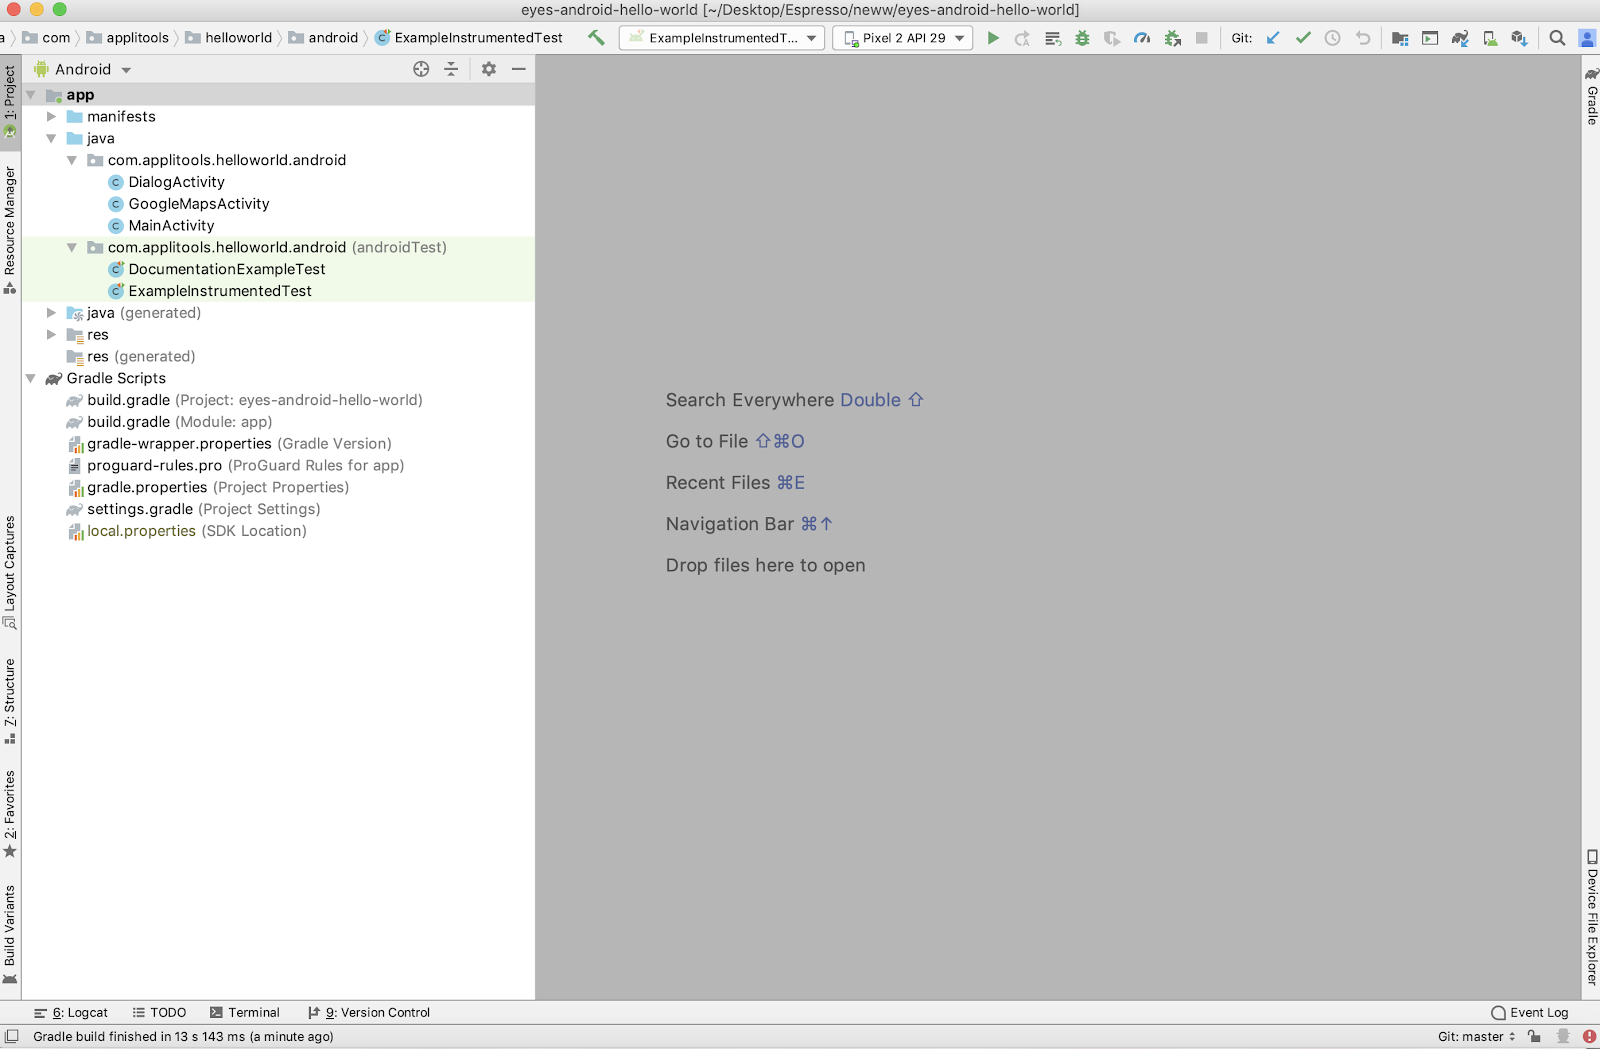Screen dimensions: 1600x1049
Task: Show Git history clock icon
Action: tap(1333, 38)
